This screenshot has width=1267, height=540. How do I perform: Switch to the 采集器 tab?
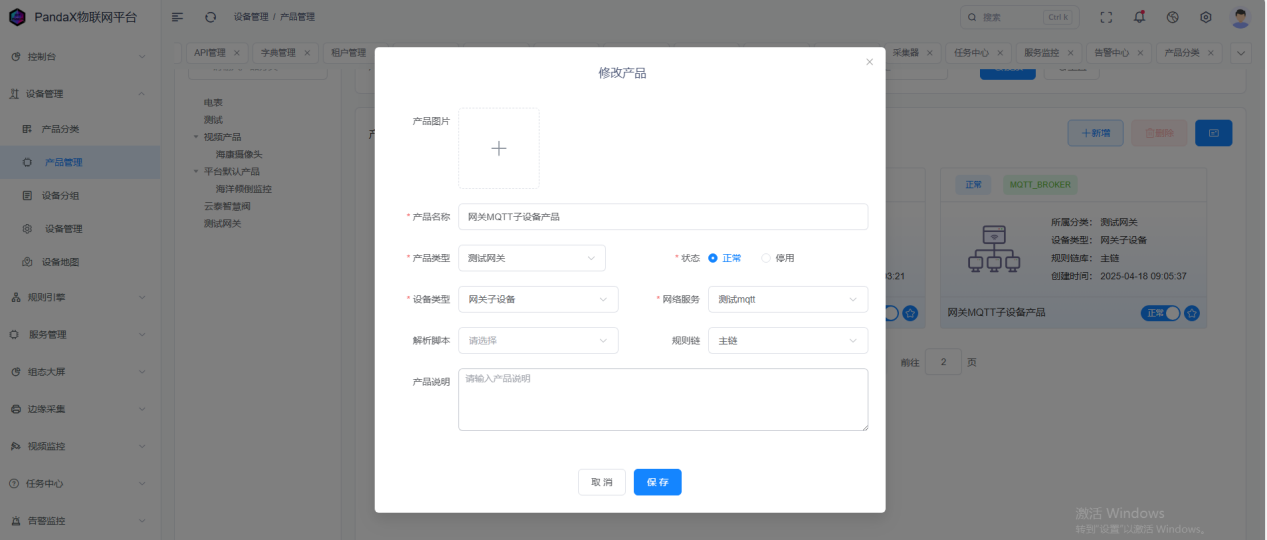click(906, 53)
